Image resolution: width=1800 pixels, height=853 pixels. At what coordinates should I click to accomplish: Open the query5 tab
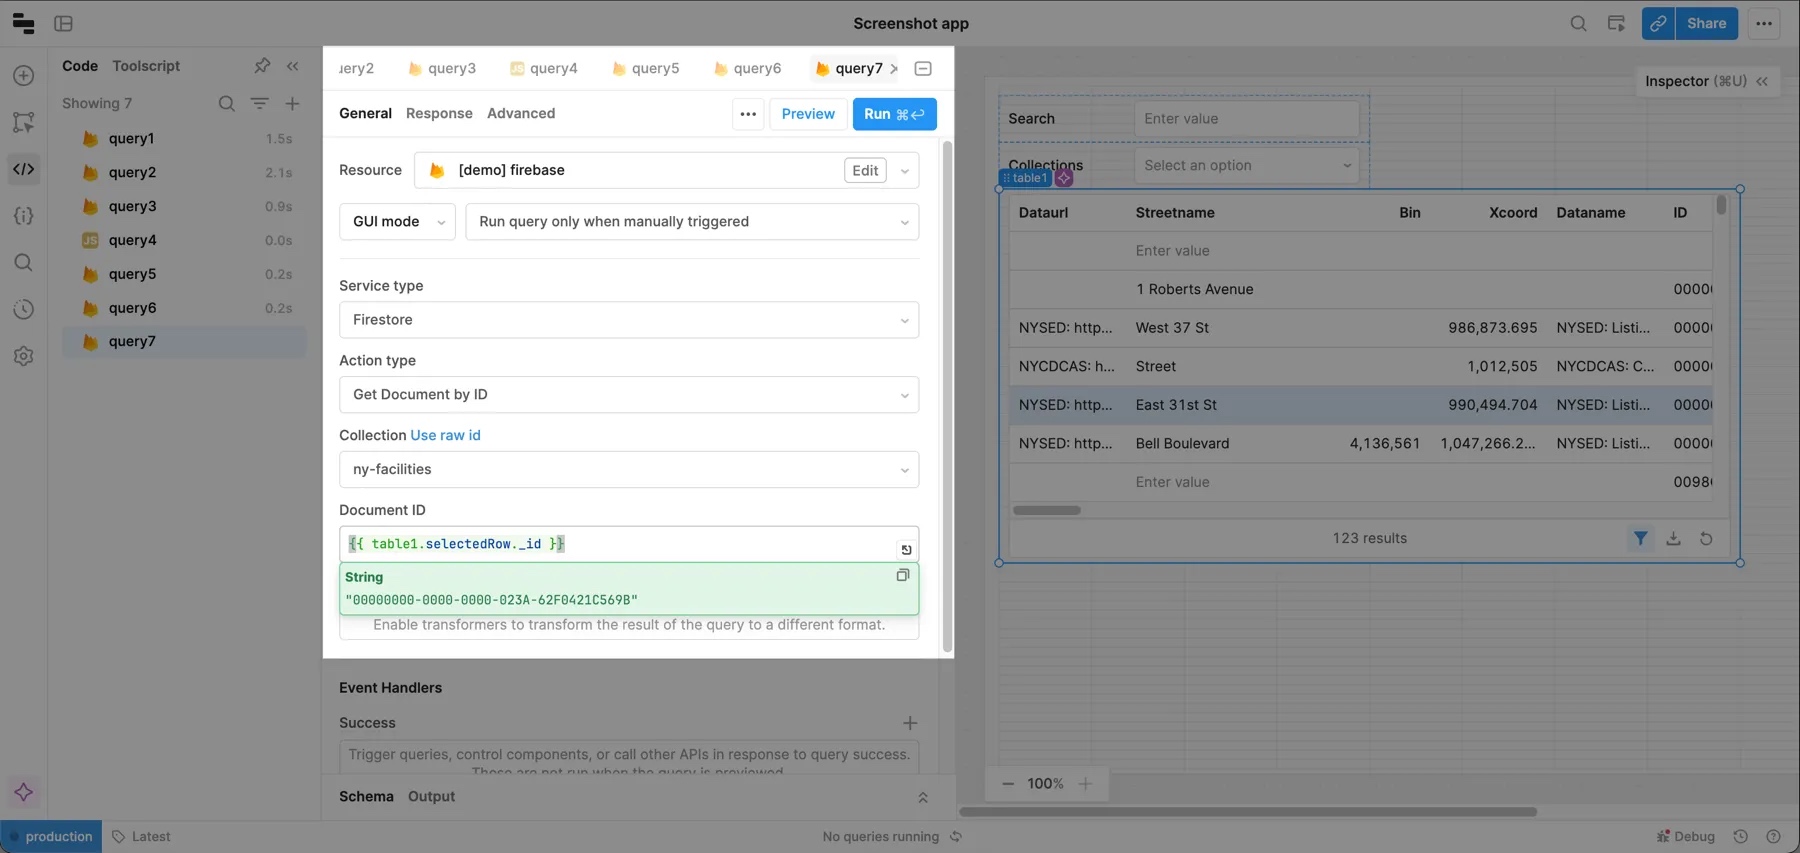pos(645,69)
